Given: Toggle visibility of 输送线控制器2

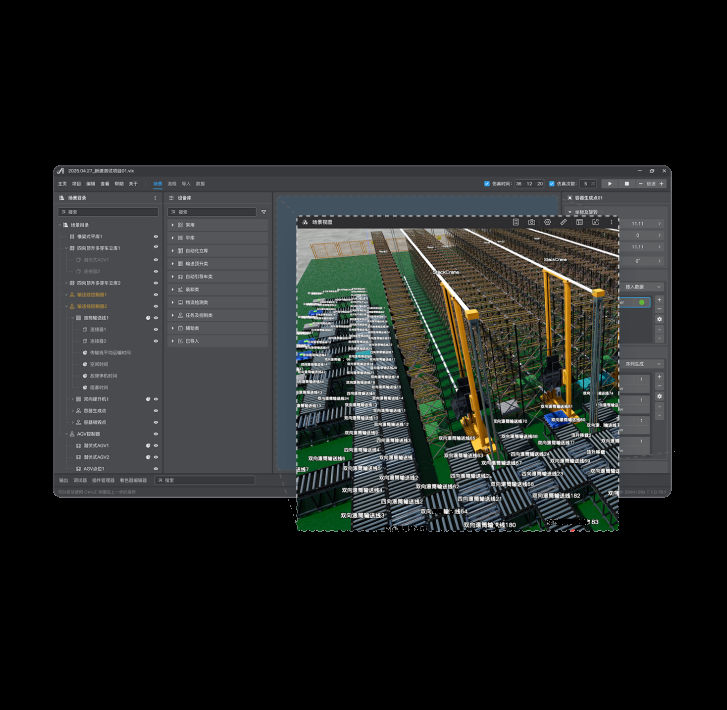Looking at the screenshot, I should click(156, 306).
